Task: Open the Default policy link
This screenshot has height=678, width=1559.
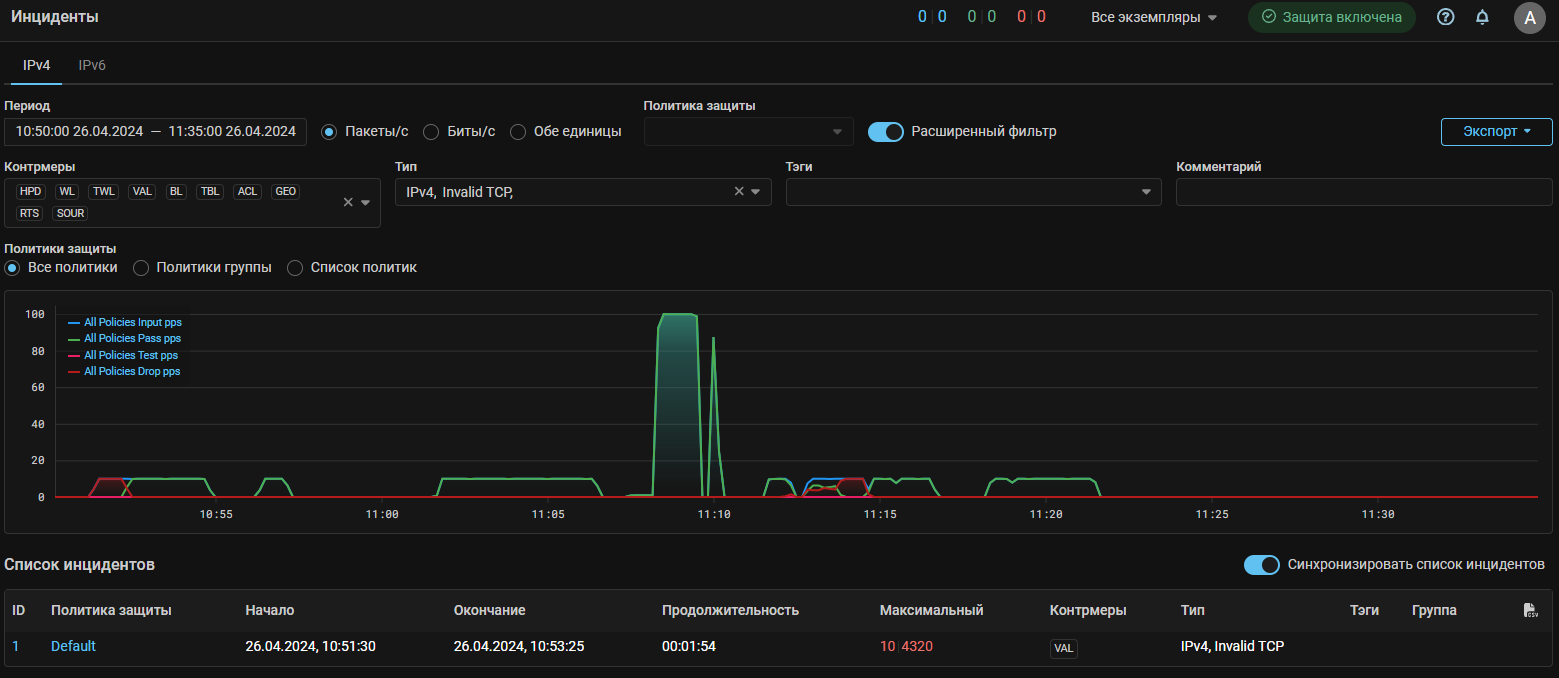Action: coord(73,647)
